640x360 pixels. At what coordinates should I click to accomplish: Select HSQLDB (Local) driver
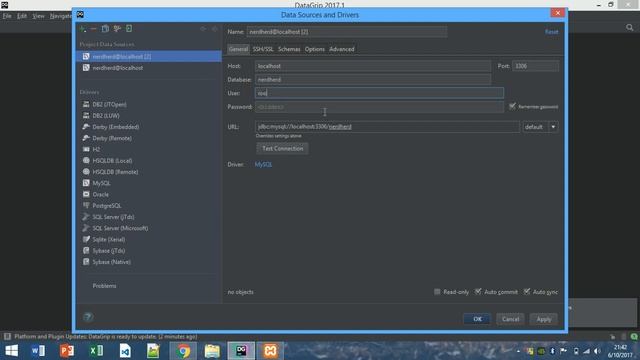pyautogui.click(x=112, y=161)
